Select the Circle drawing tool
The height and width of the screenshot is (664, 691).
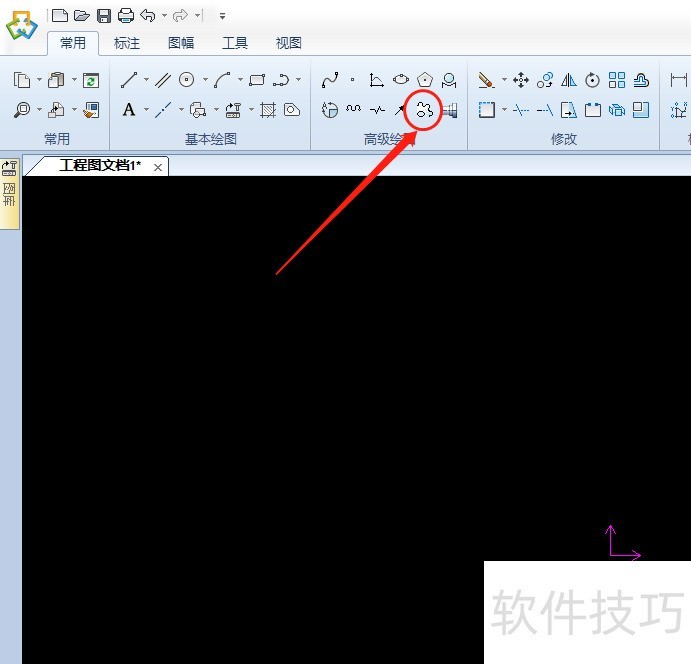pyautogui.click(x=186, y=80)
